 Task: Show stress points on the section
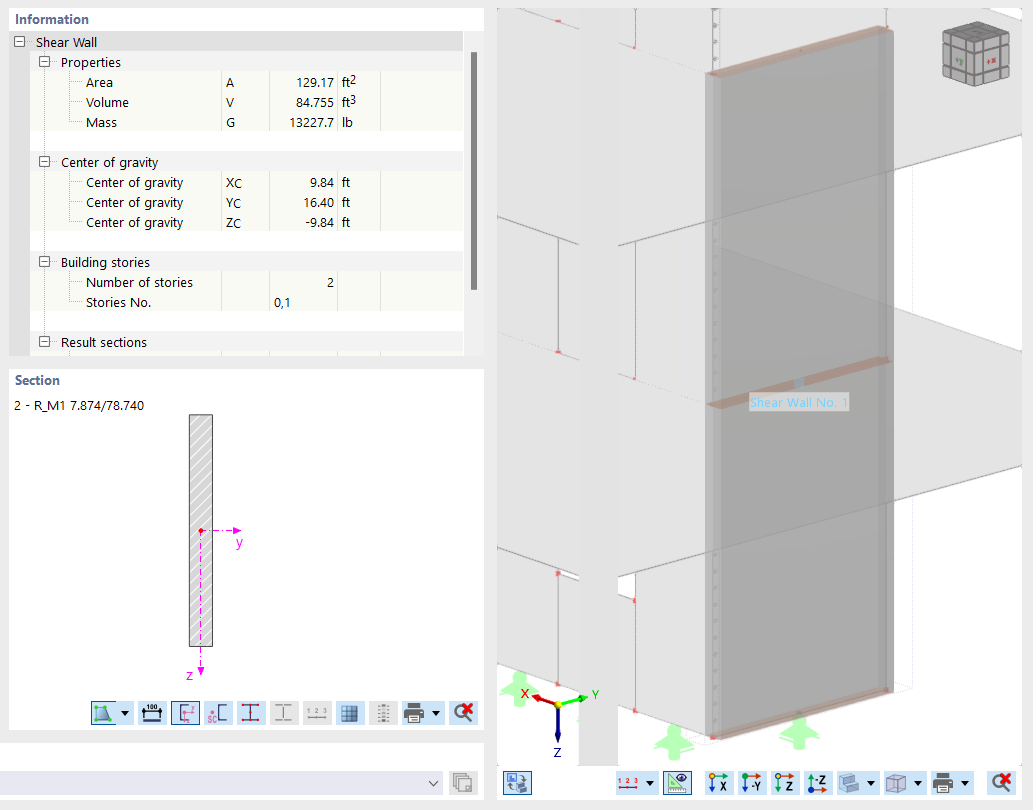[x=251, y=713]
